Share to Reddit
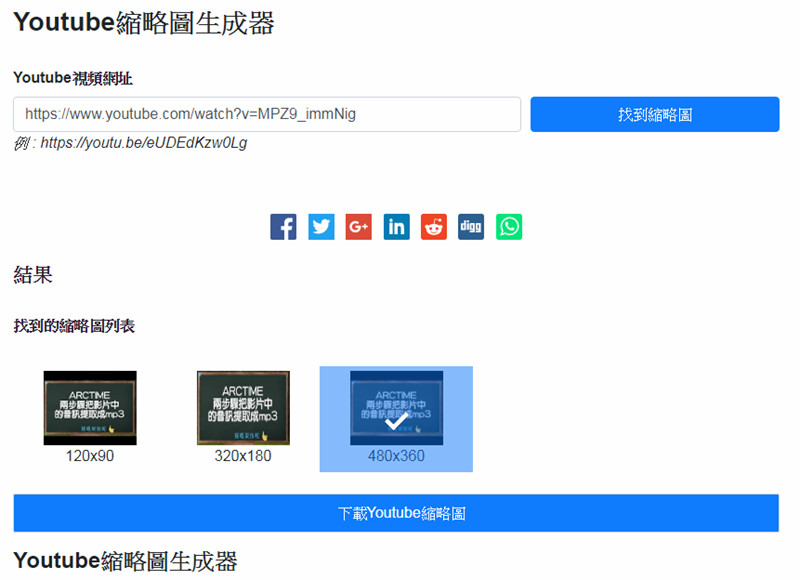800x580 pixels. 434,226
